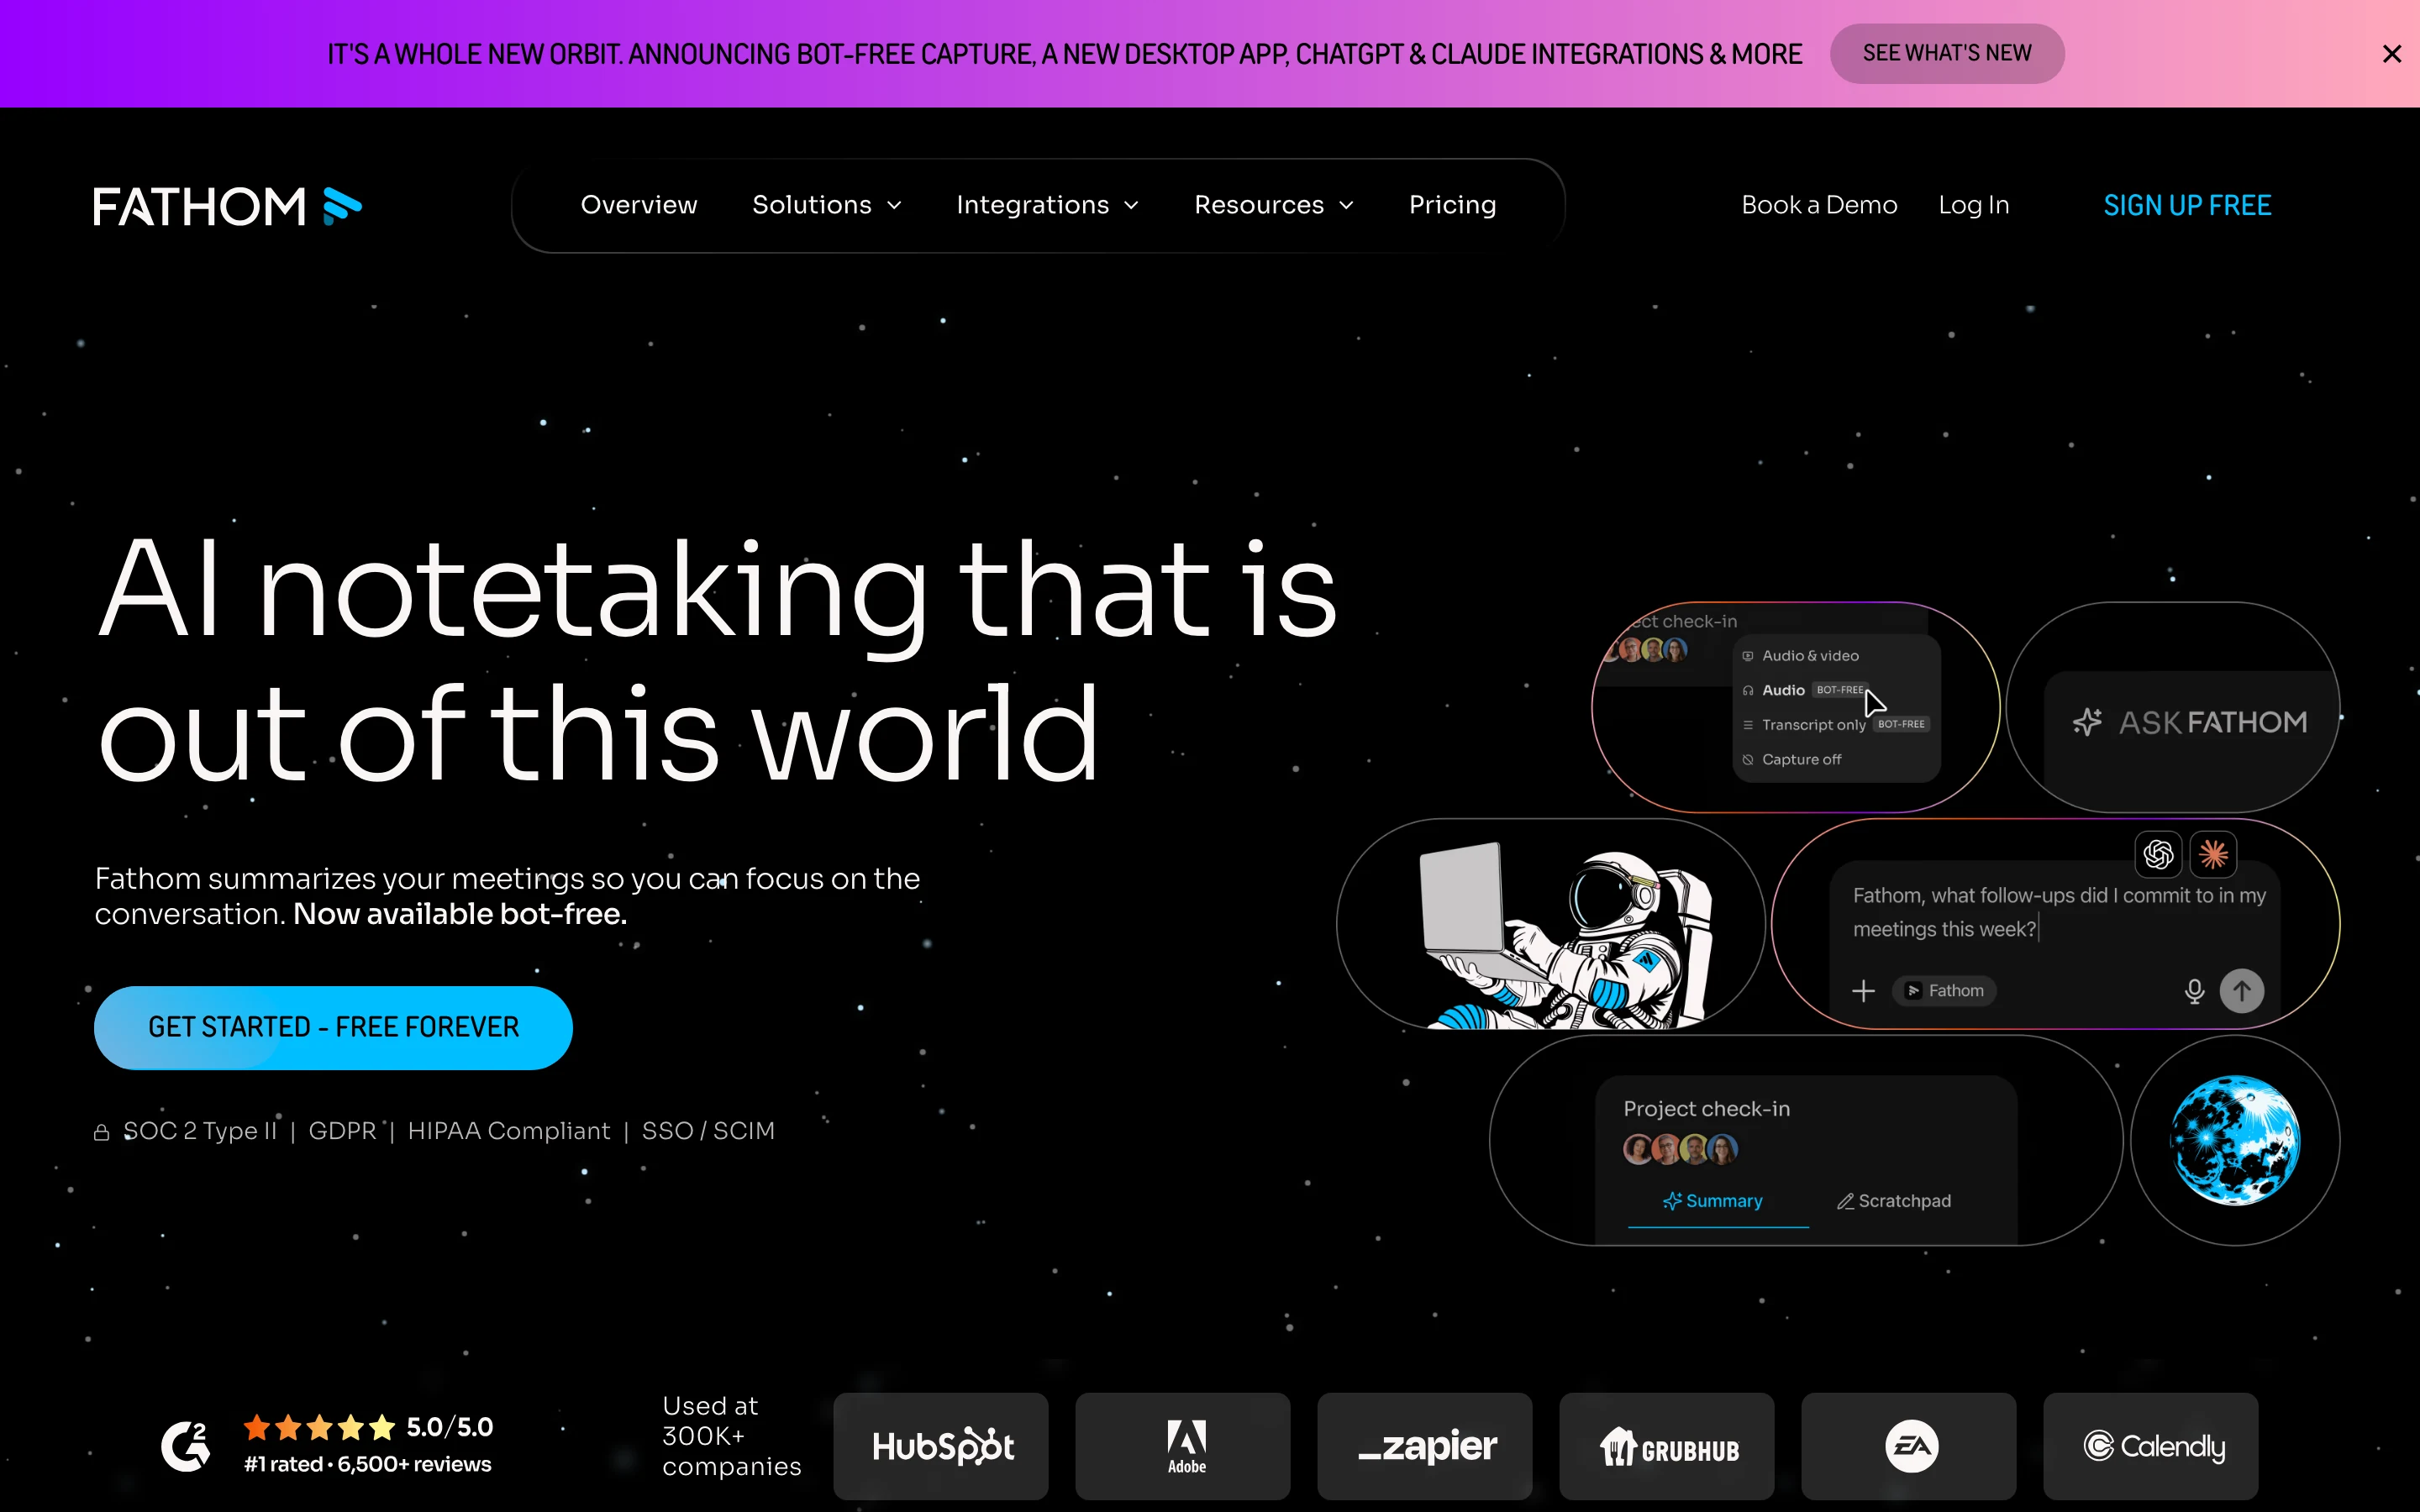Click the Integrations chevron arrow
This screenshot has width=2420, height=1512.
click(x=1131, y=206)
